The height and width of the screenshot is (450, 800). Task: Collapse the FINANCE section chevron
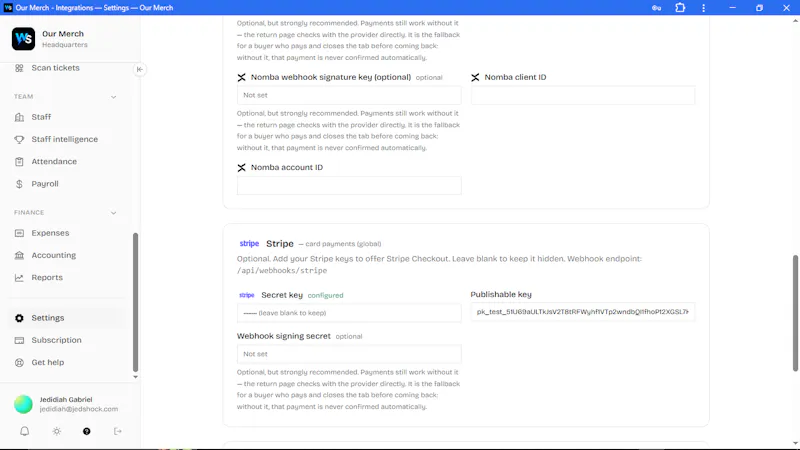tap(113, 213)
